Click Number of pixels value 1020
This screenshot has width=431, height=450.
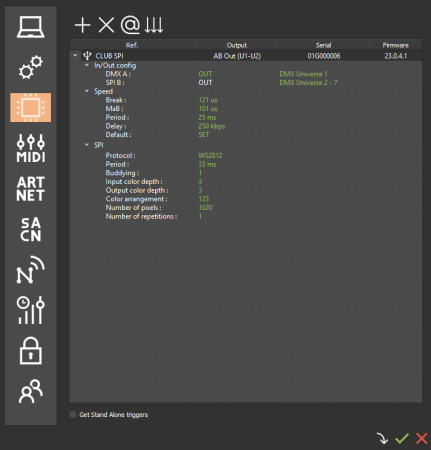(205, 207)
